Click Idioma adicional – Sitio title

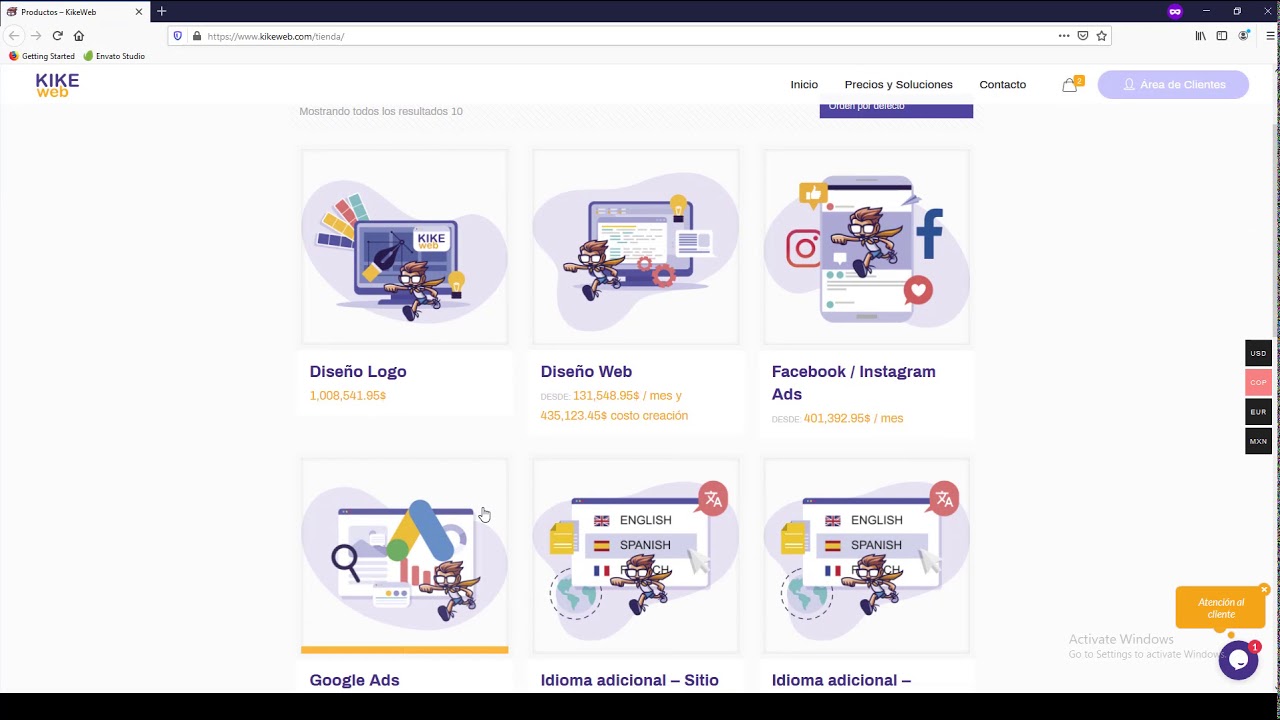coord(629,681)
